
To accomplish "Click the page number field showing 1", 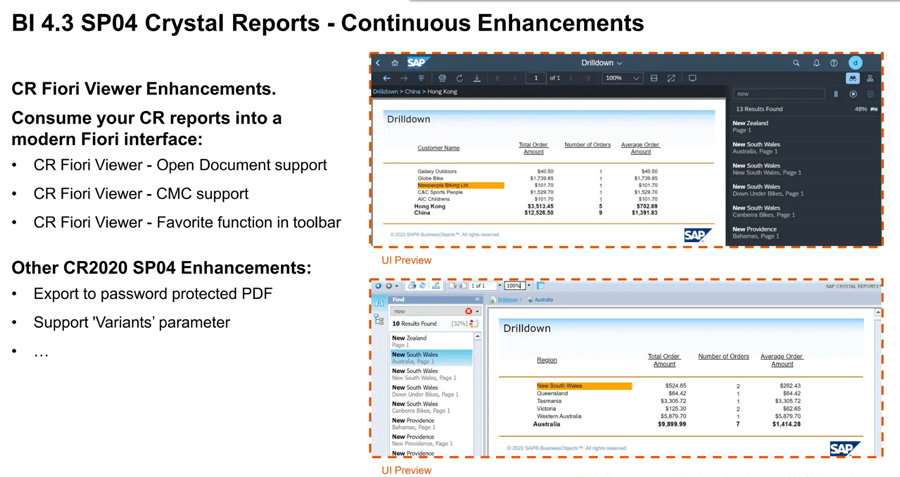I will tap(536, 78).
